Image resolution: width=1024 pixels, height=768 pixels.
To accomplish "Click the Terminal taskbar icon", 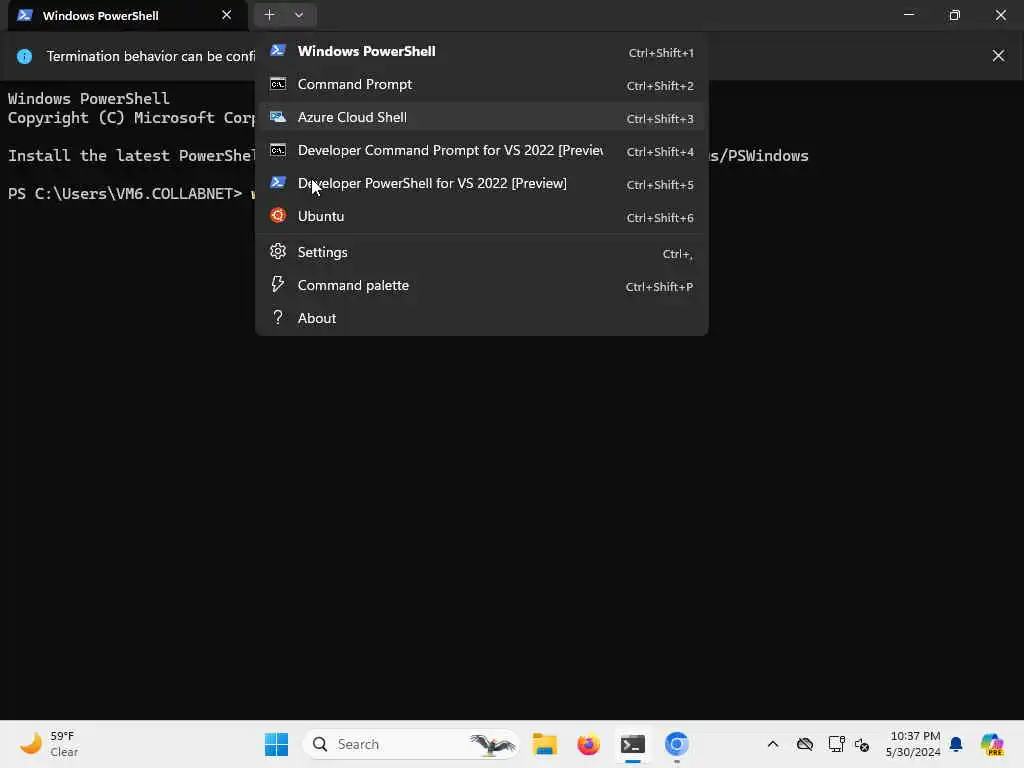I will coord(633,744).
